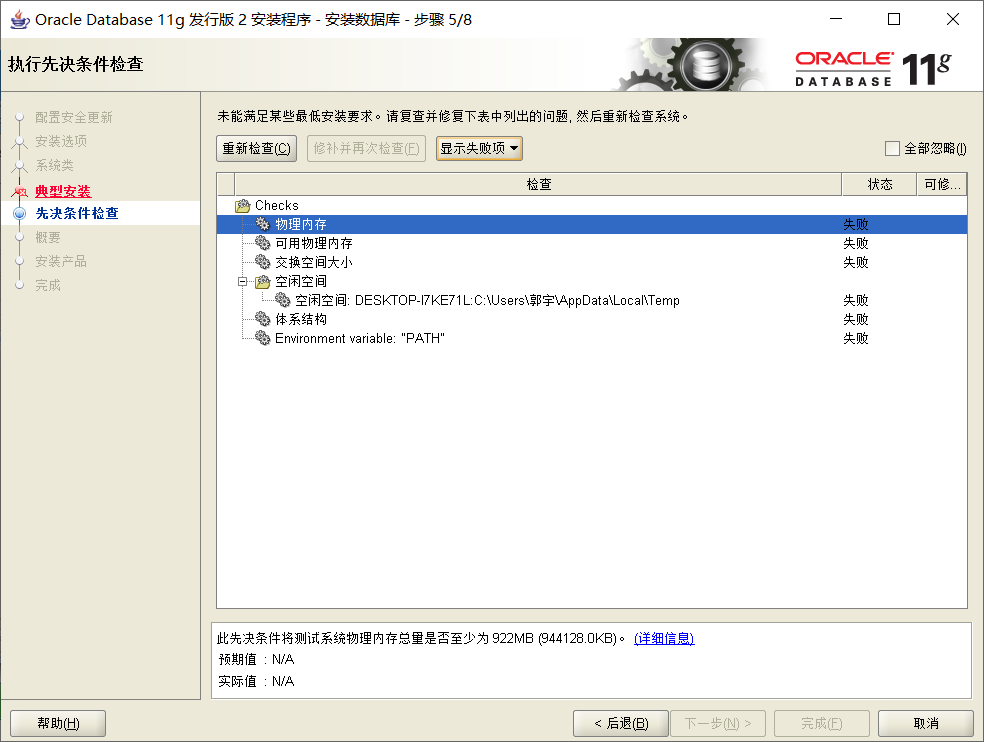This screenshot has height=742, width=984.
Task: Select the 体系结构 check row
Action: tap(592, 319)
